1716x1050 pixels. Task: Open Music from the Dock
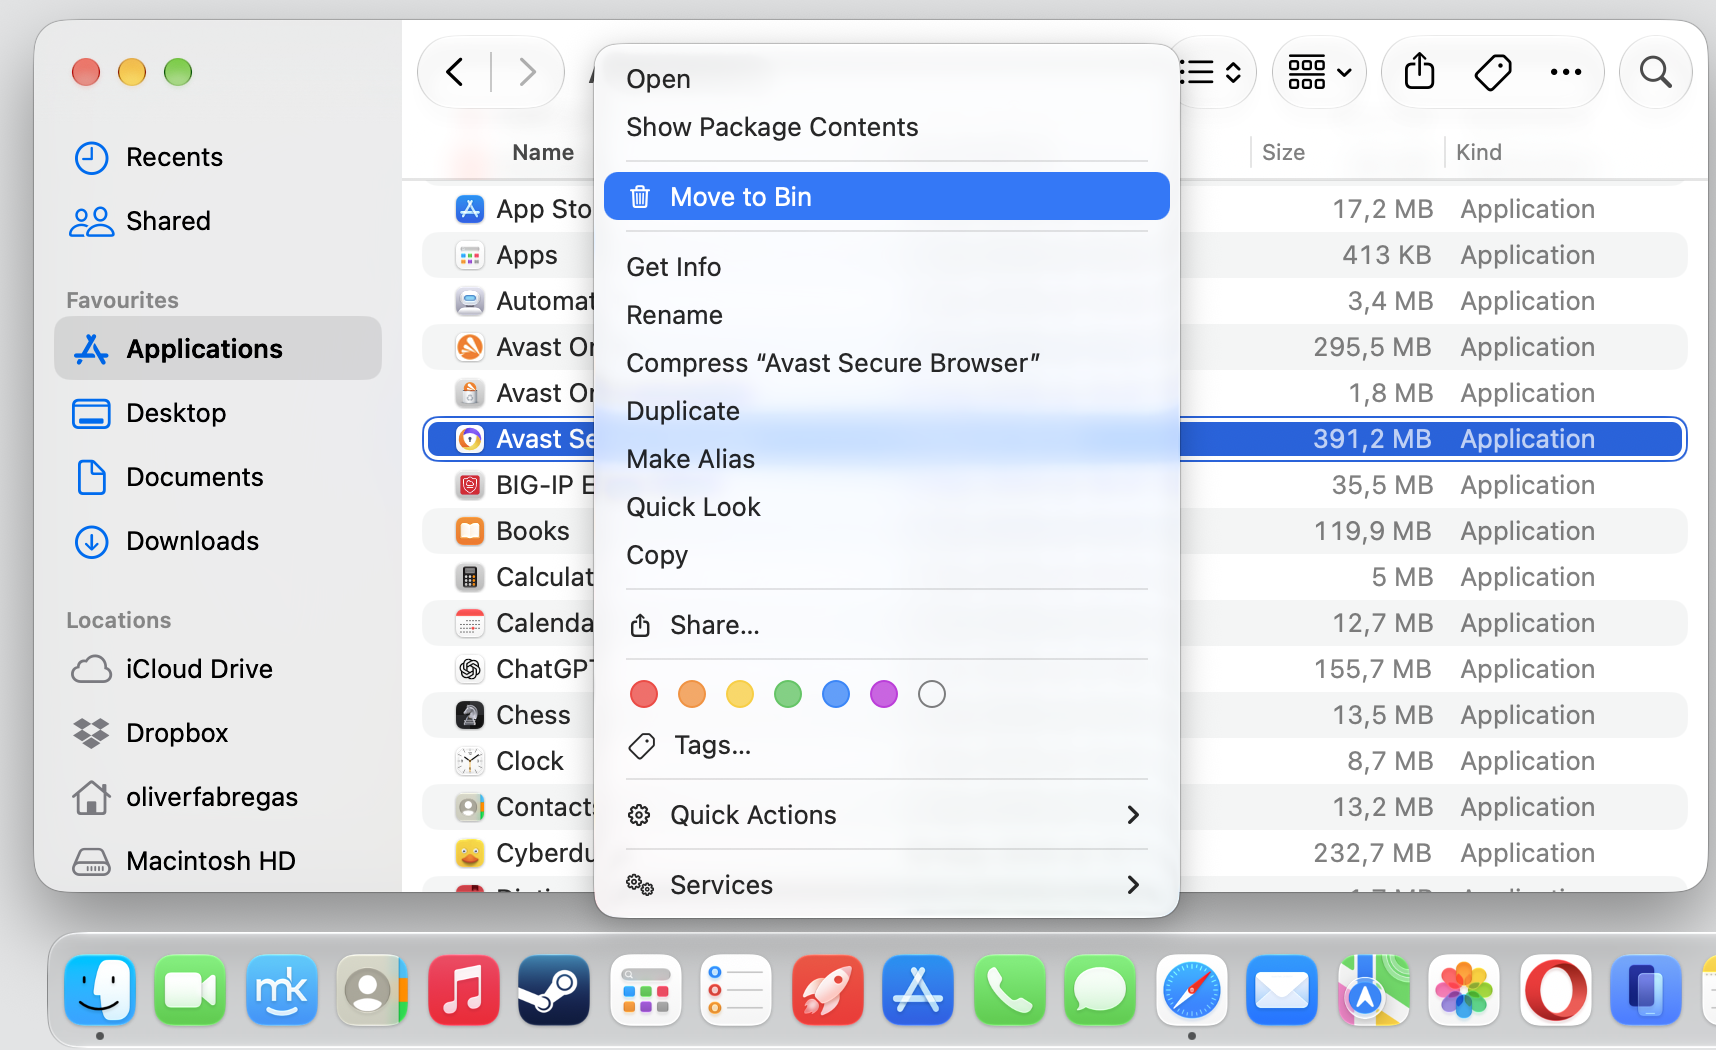coord(464,990)
